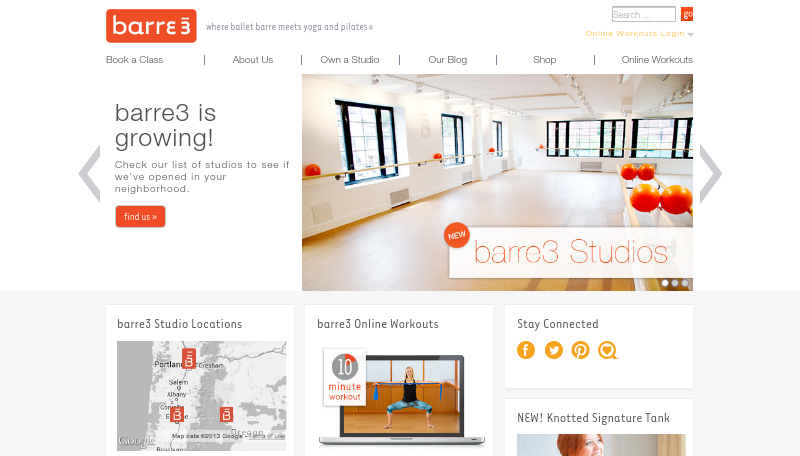
Task: Go to previous slide with left arrow
Action: tap(90, 173)
